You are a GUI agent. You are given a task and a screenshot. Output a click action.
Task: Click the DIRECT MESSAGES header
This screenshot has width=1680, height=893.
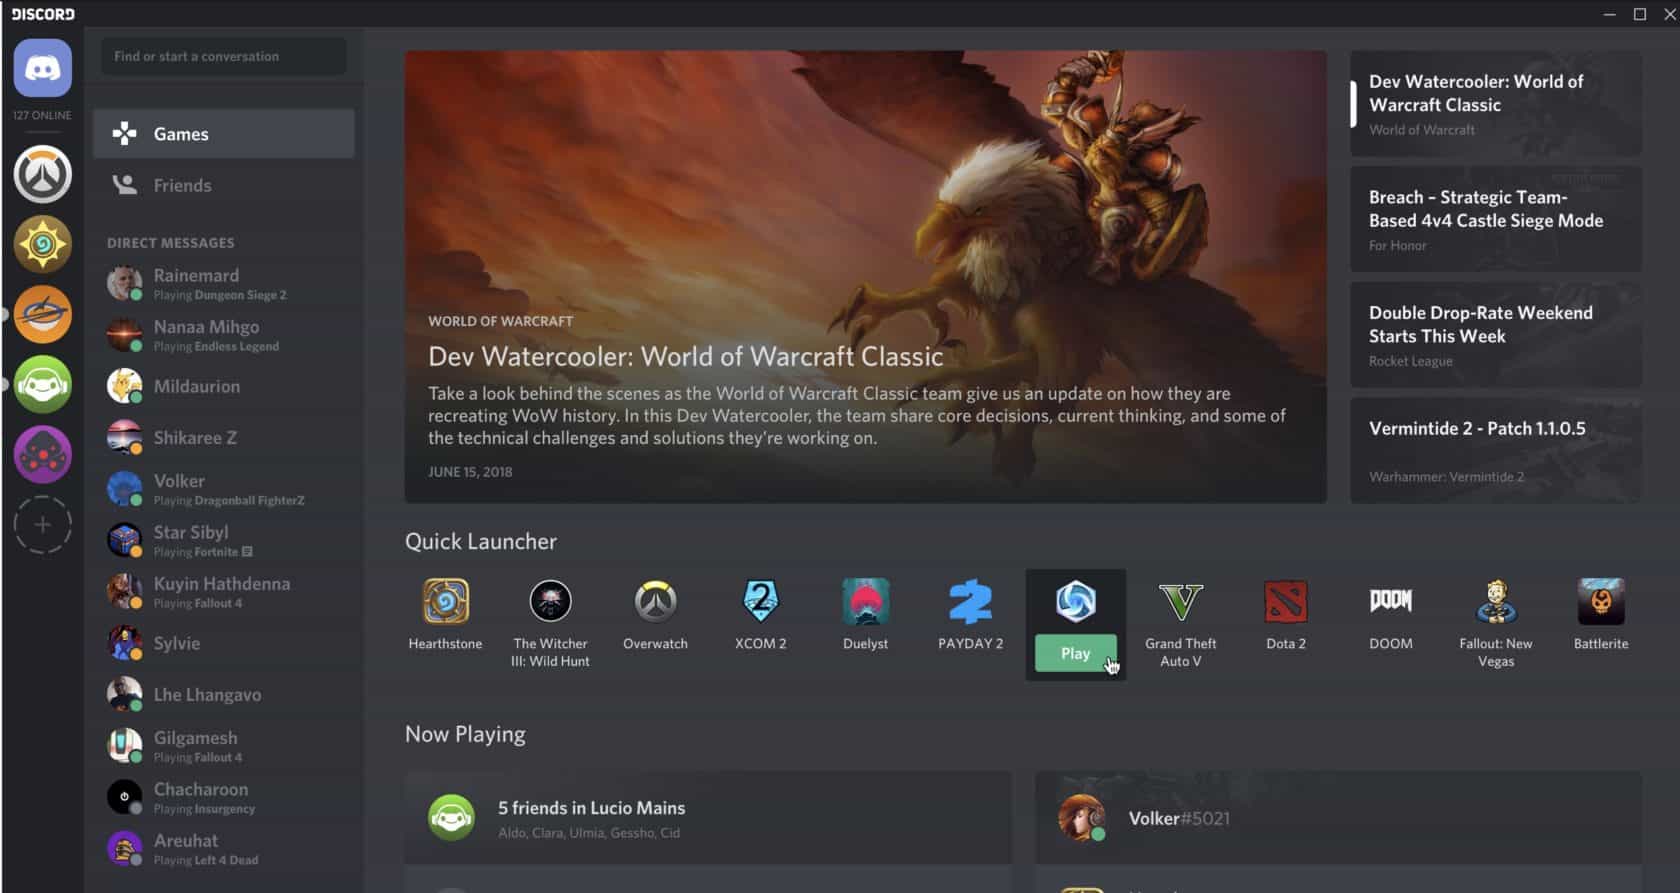pos(171,242)
